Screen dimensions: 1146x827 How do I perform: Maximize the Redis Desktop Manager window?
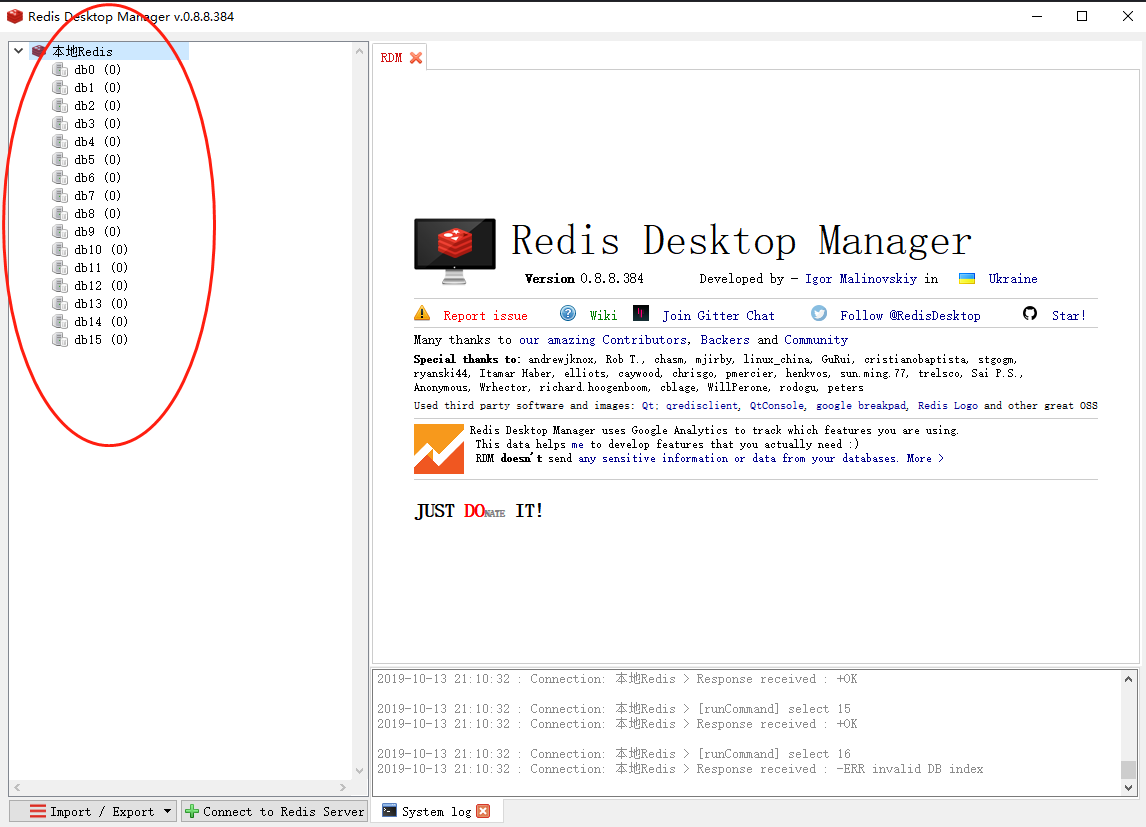(1082, 16)
